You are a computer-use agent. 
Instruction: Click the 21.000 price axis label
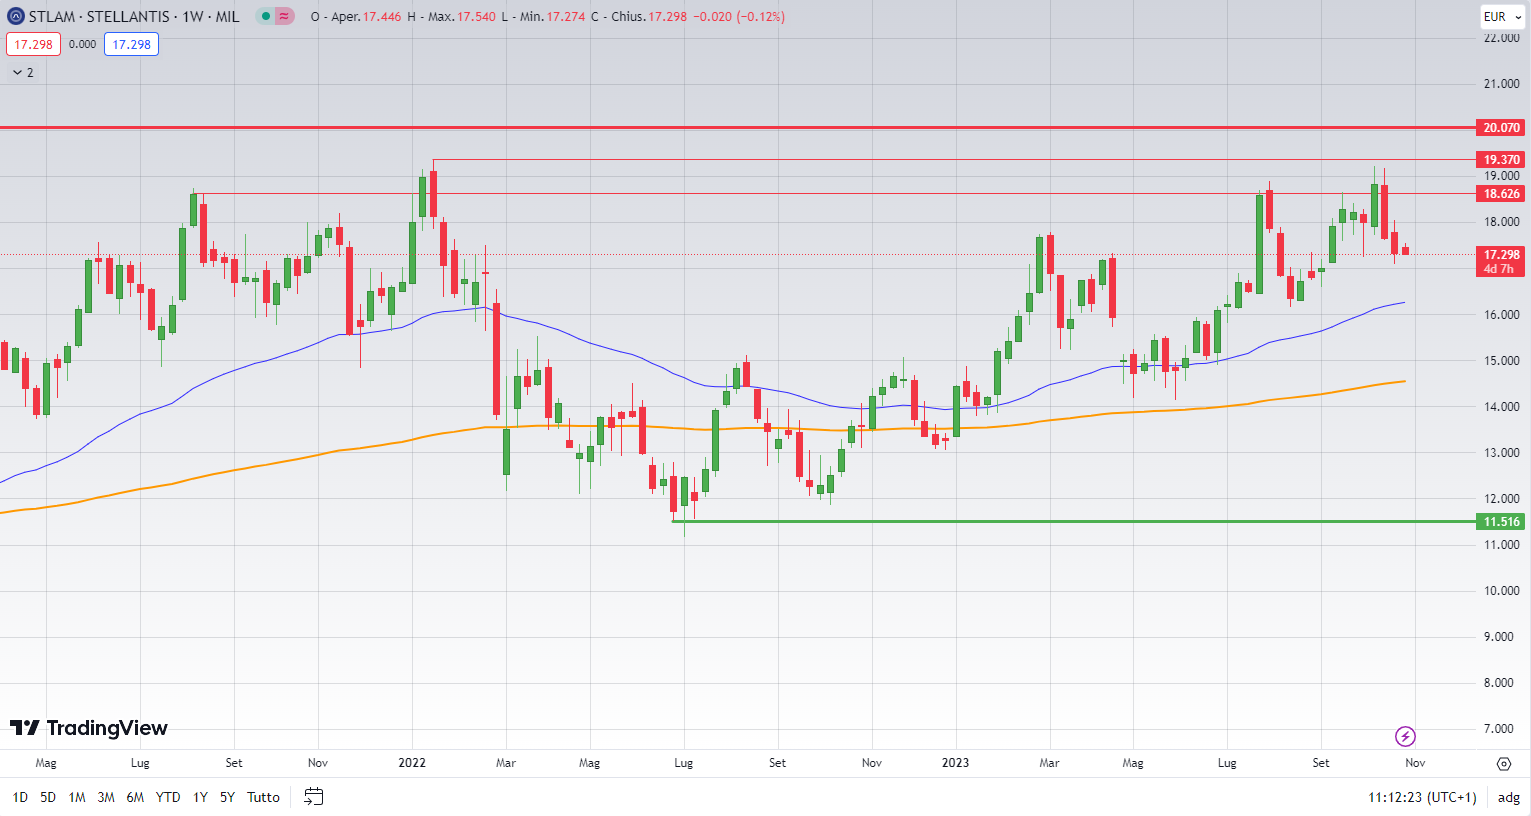(x=1501, y=84)
